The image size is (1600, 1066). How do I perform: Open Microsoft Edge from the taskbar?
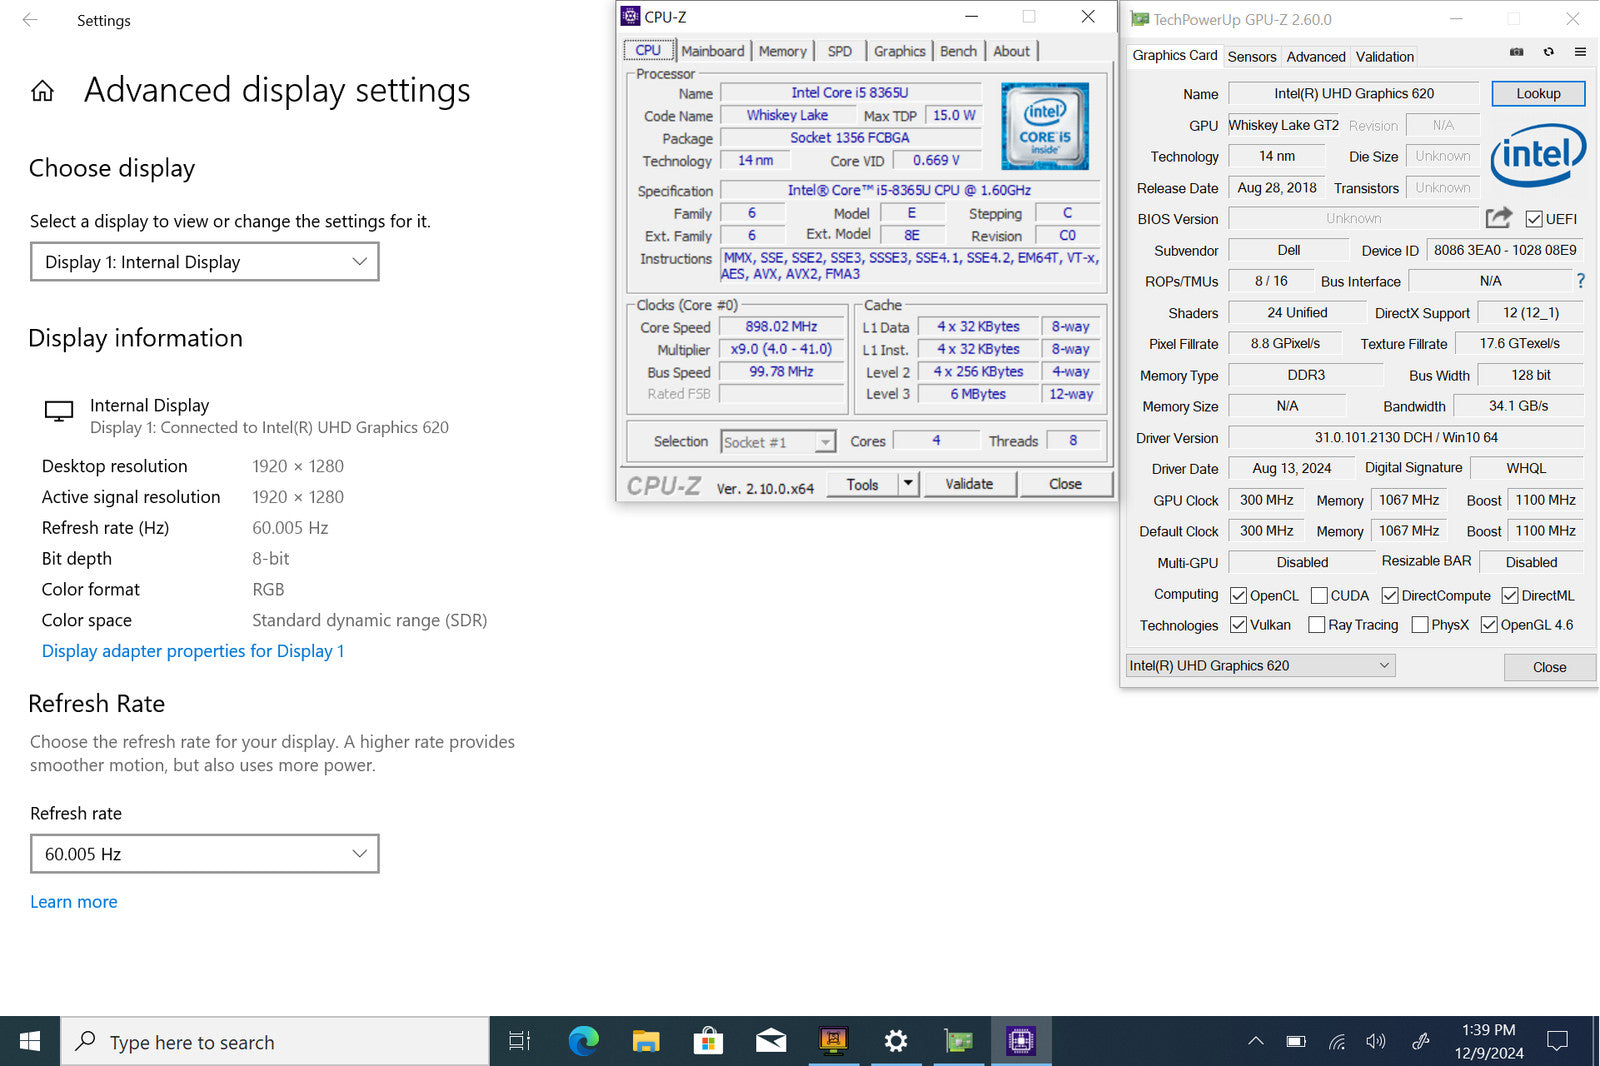click(583, 1041)
